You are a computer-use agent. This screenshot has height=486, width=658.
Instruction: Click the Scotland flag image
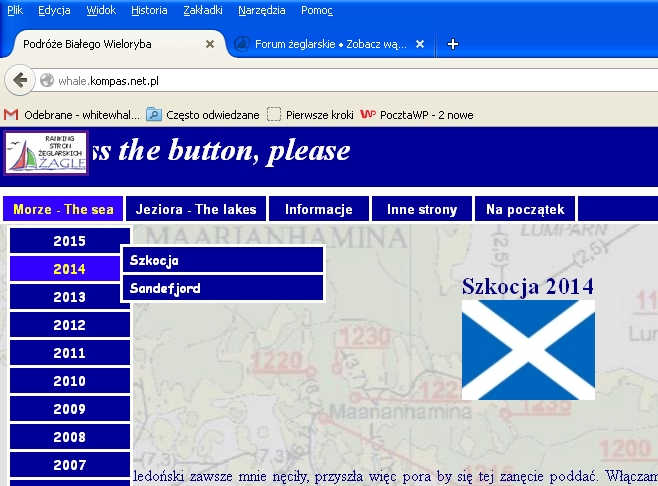tap(528, 350)
